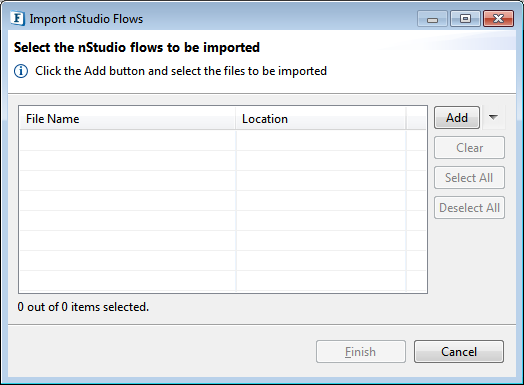Click the '0 out of 0 items selected' status text
524x385 pixels.
83,307
